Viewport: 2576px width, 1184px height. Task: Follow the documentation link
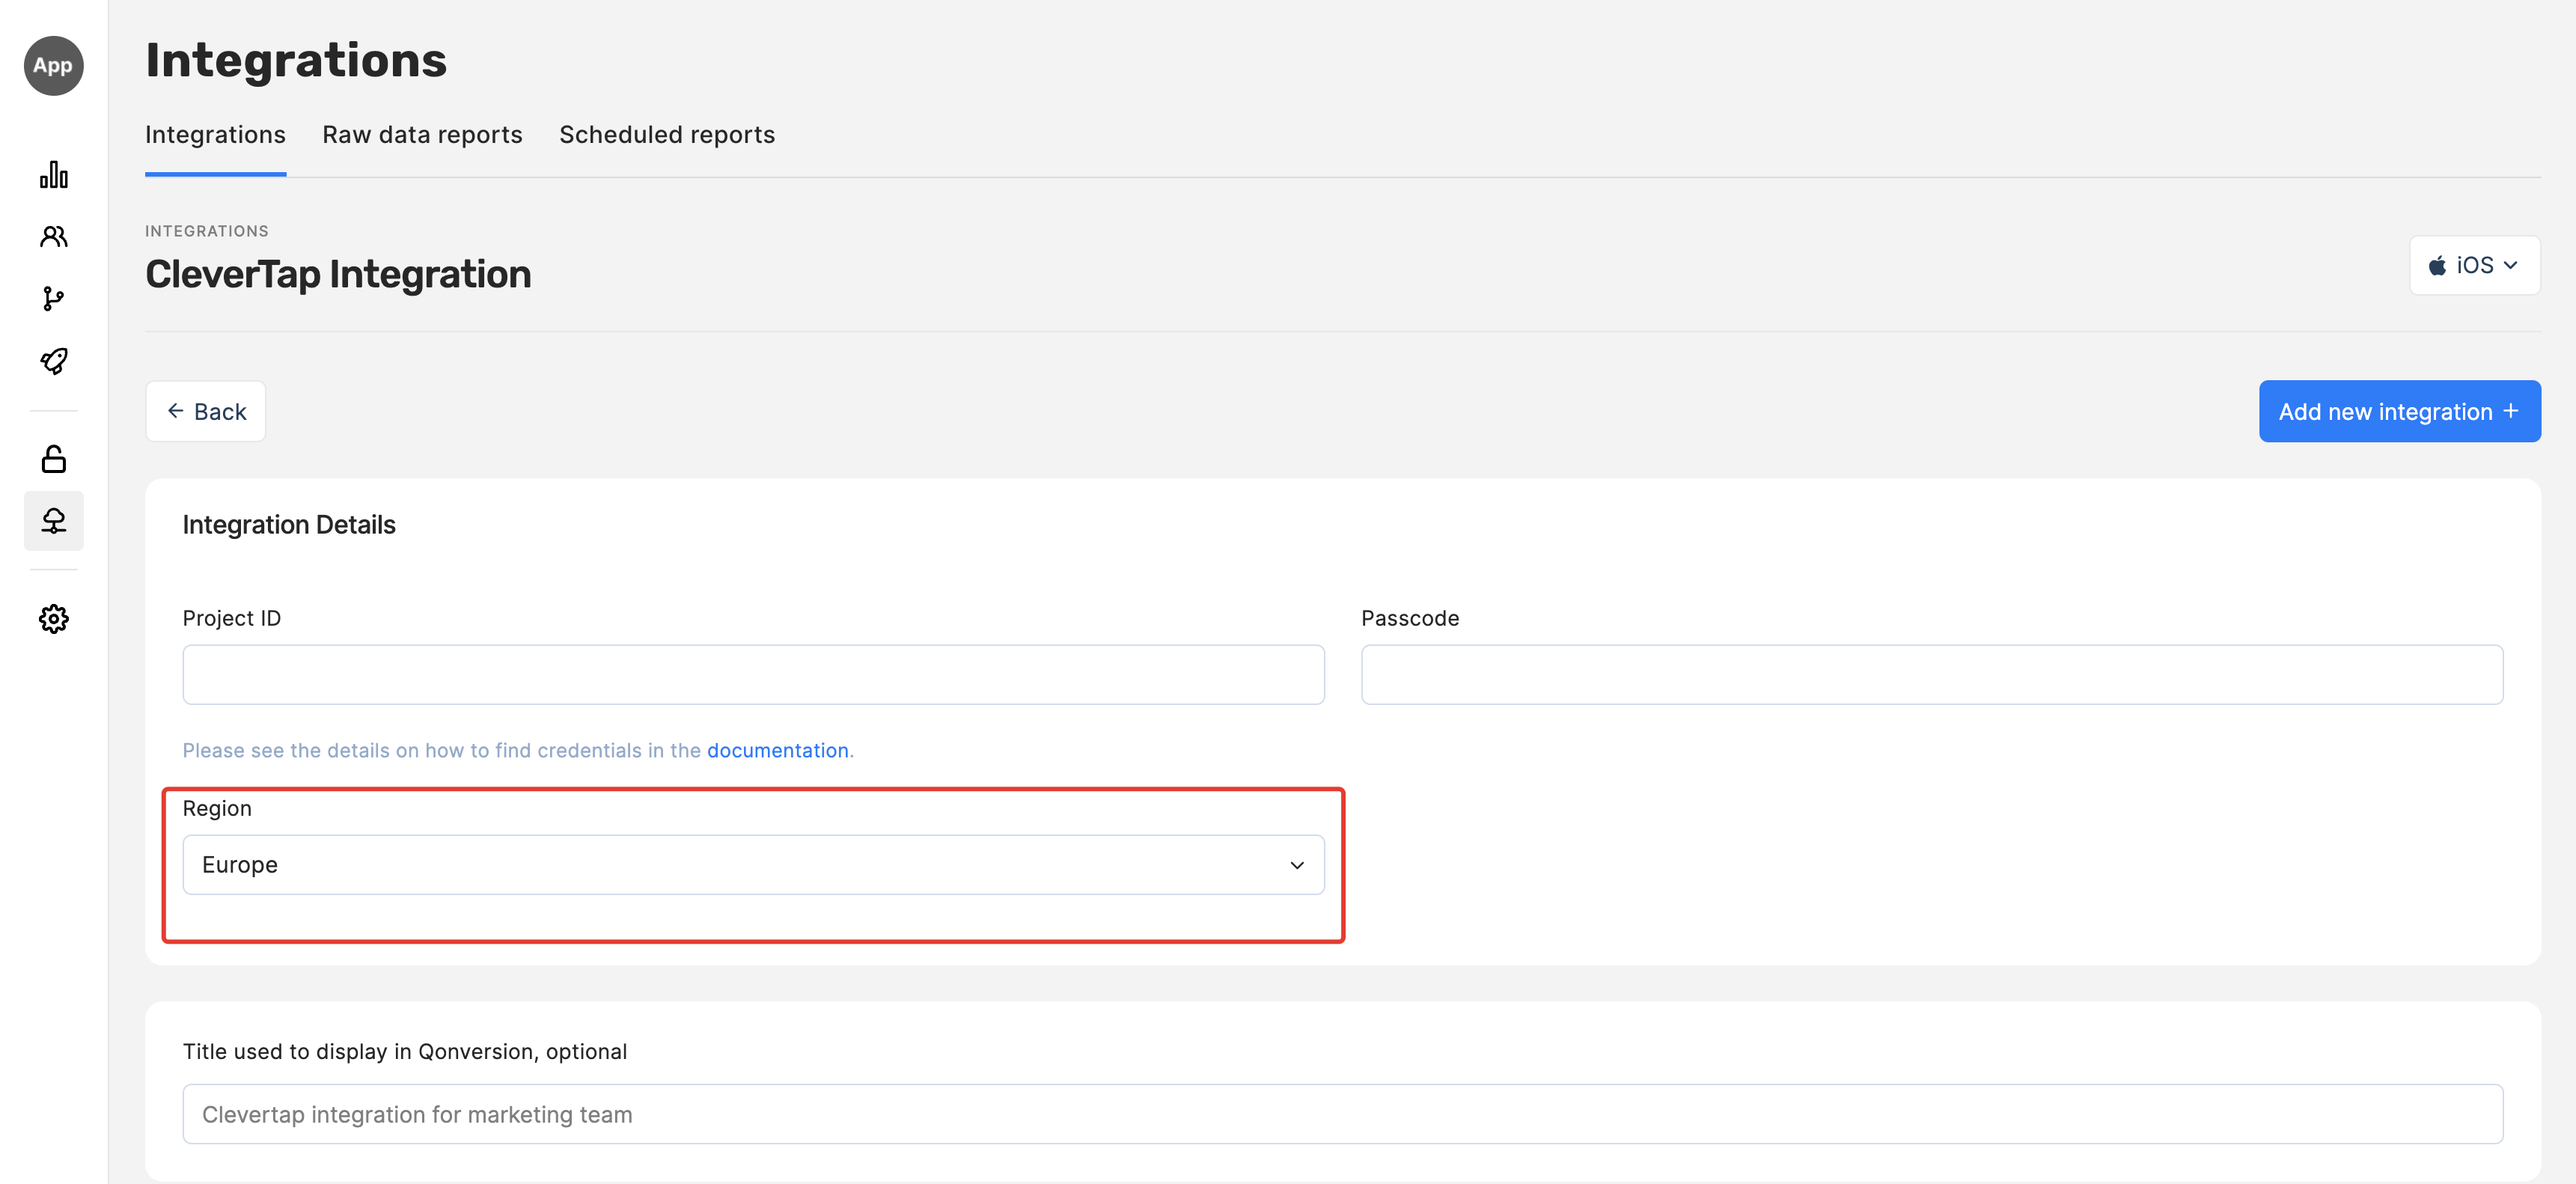pos(777,750)
